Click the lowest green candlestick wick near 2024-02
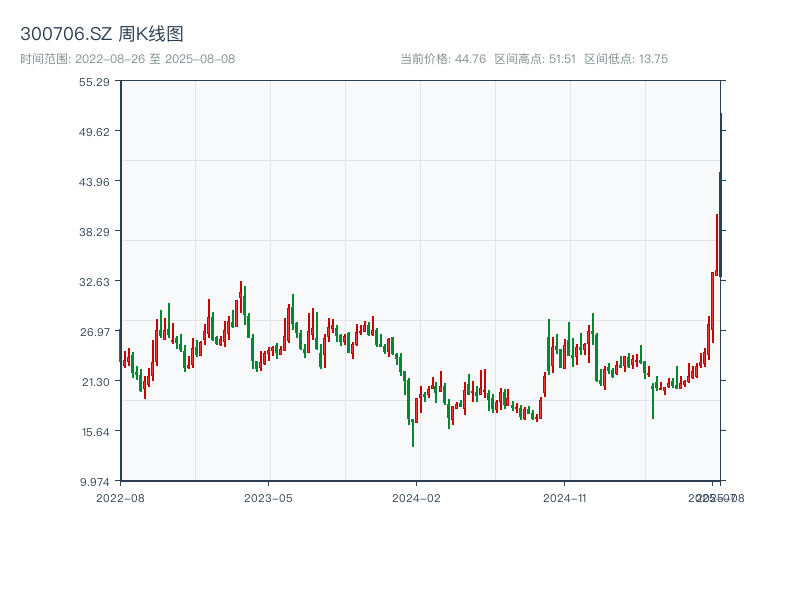This screenshot has height=600, width=800. 413,438
